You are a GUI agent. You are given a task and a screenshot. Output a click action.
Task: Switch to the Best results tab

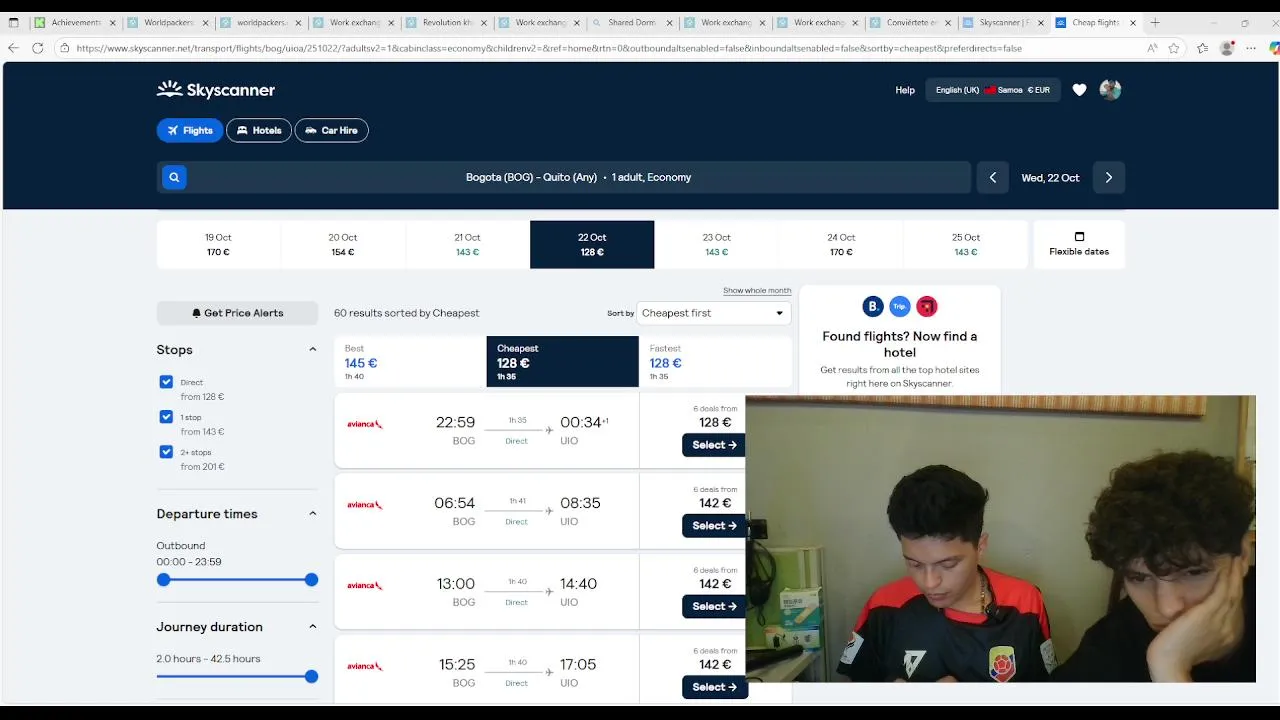(x=410, y=362)
